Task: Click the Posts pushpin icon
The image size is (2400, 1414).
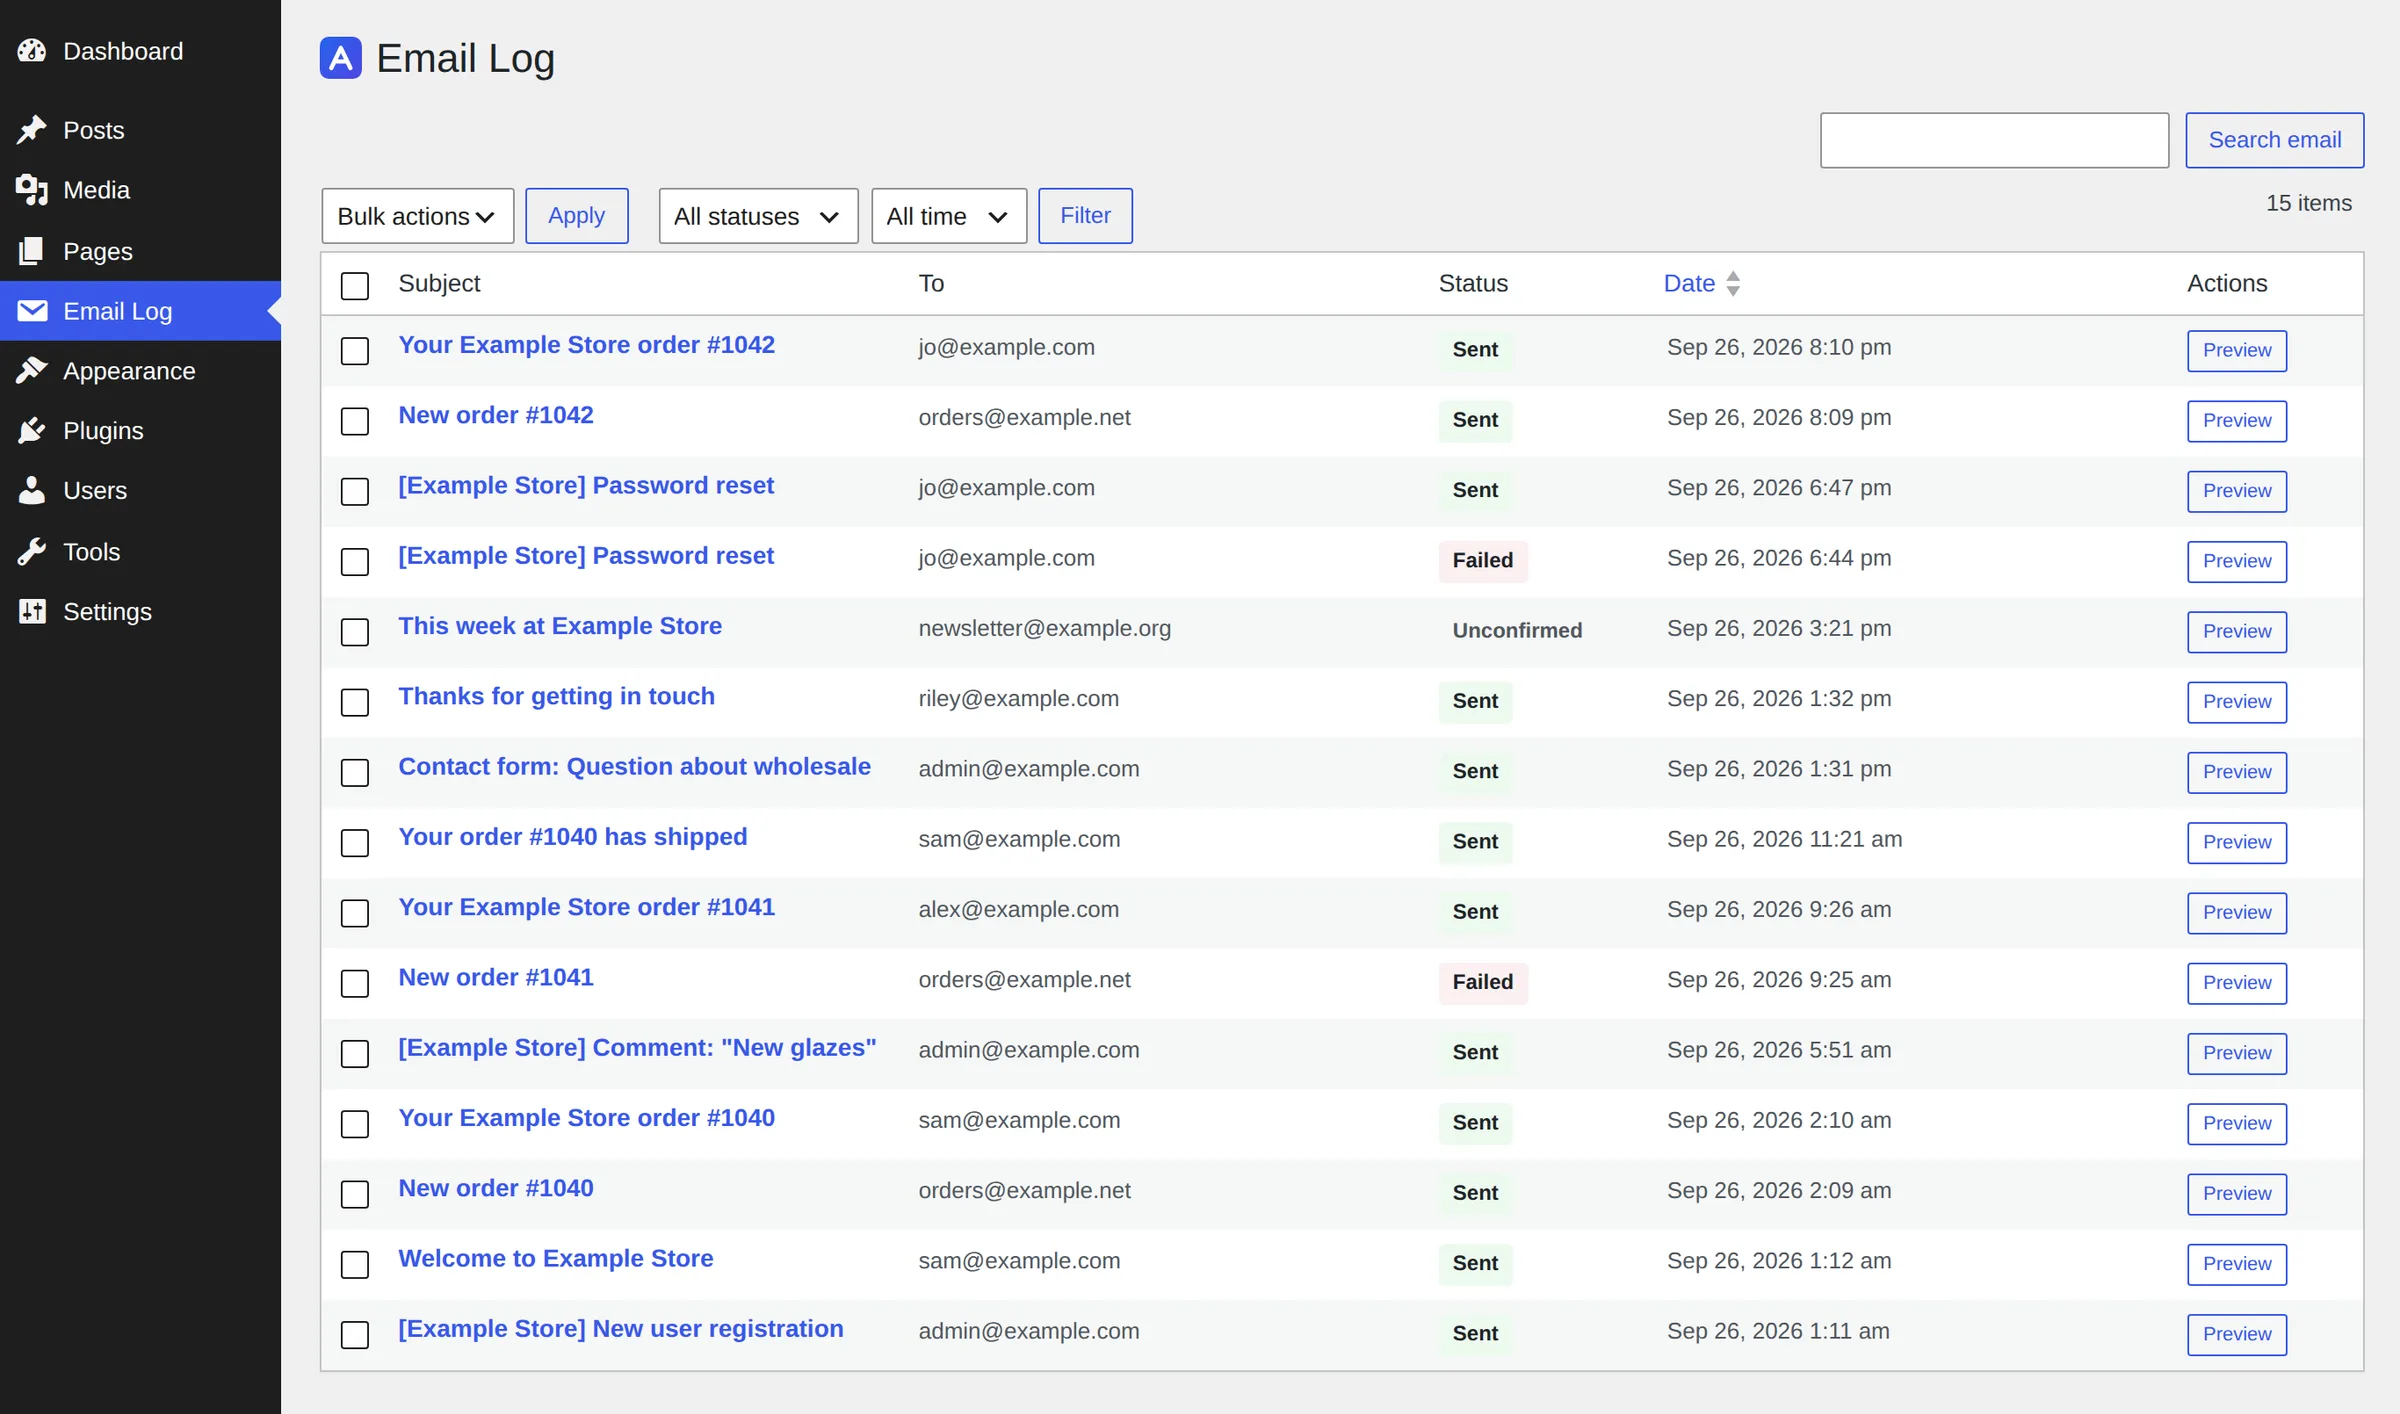Action: [32, 130]
